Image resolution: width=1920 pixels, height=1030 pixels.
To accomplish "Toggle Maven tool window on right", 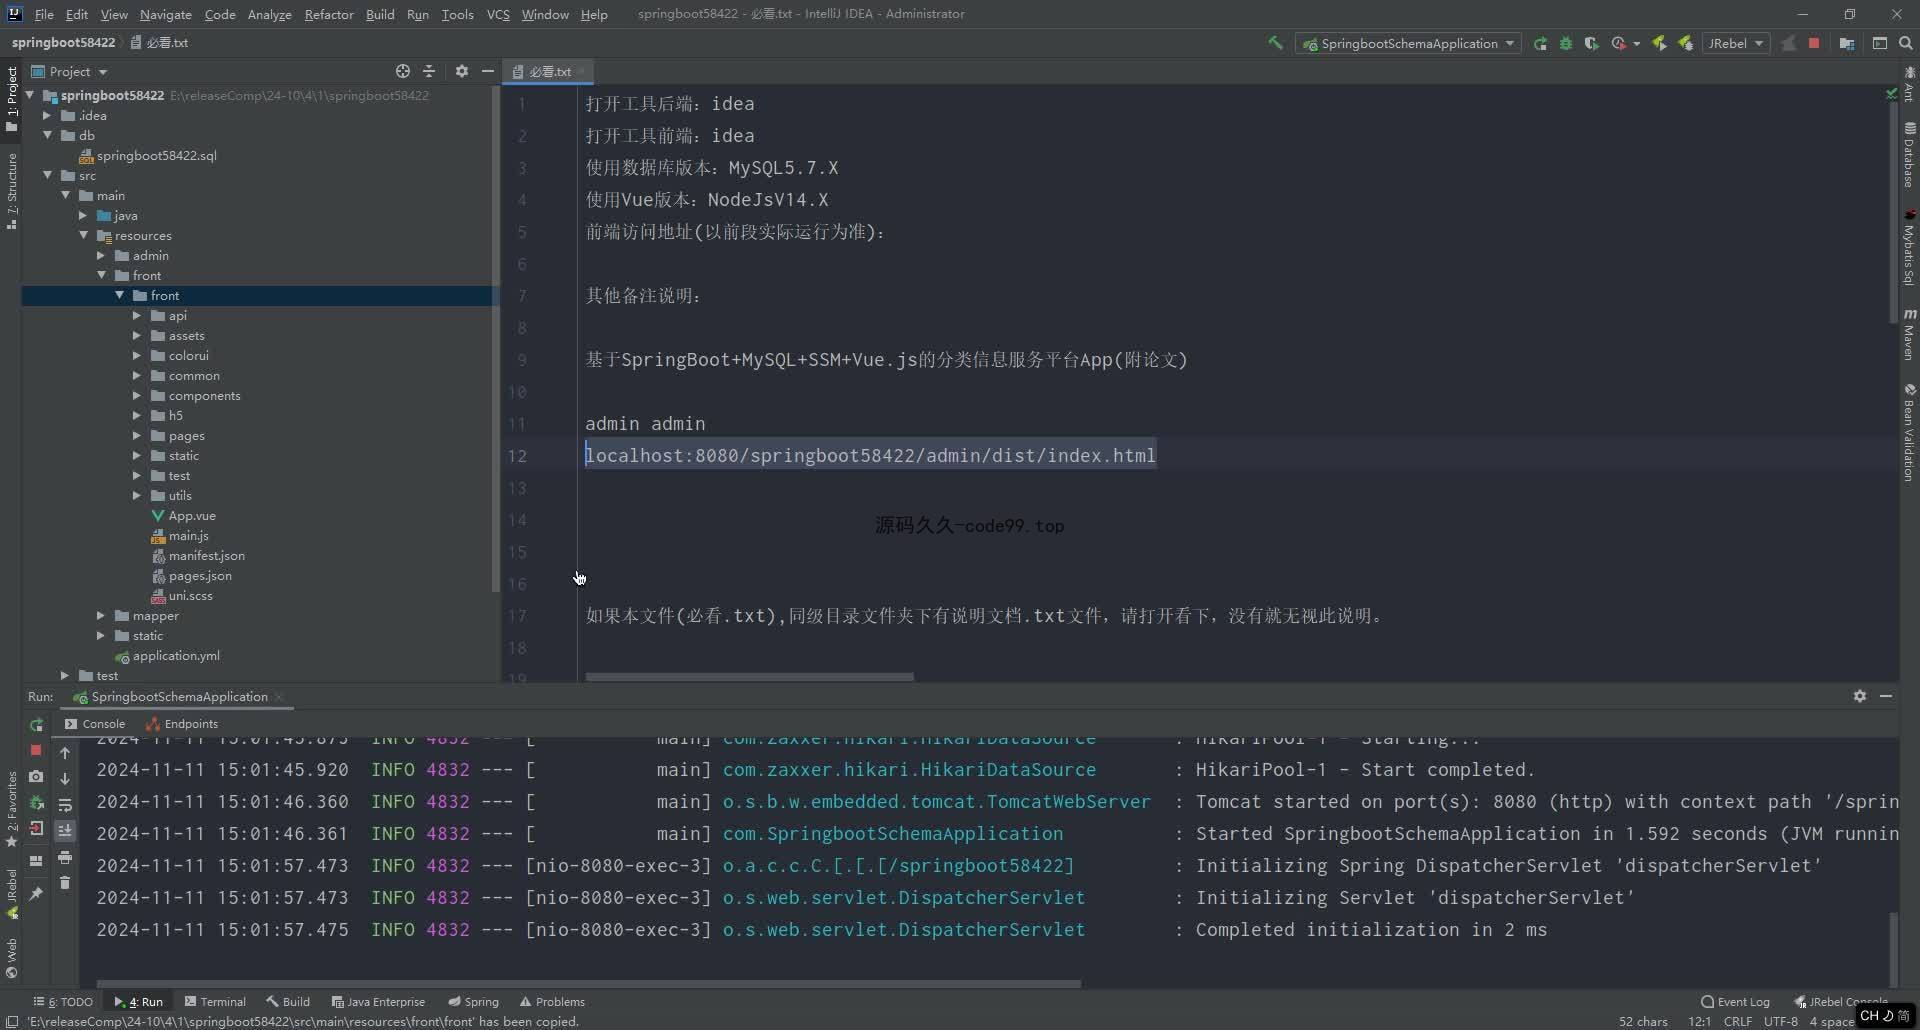I will point(1908,335).
